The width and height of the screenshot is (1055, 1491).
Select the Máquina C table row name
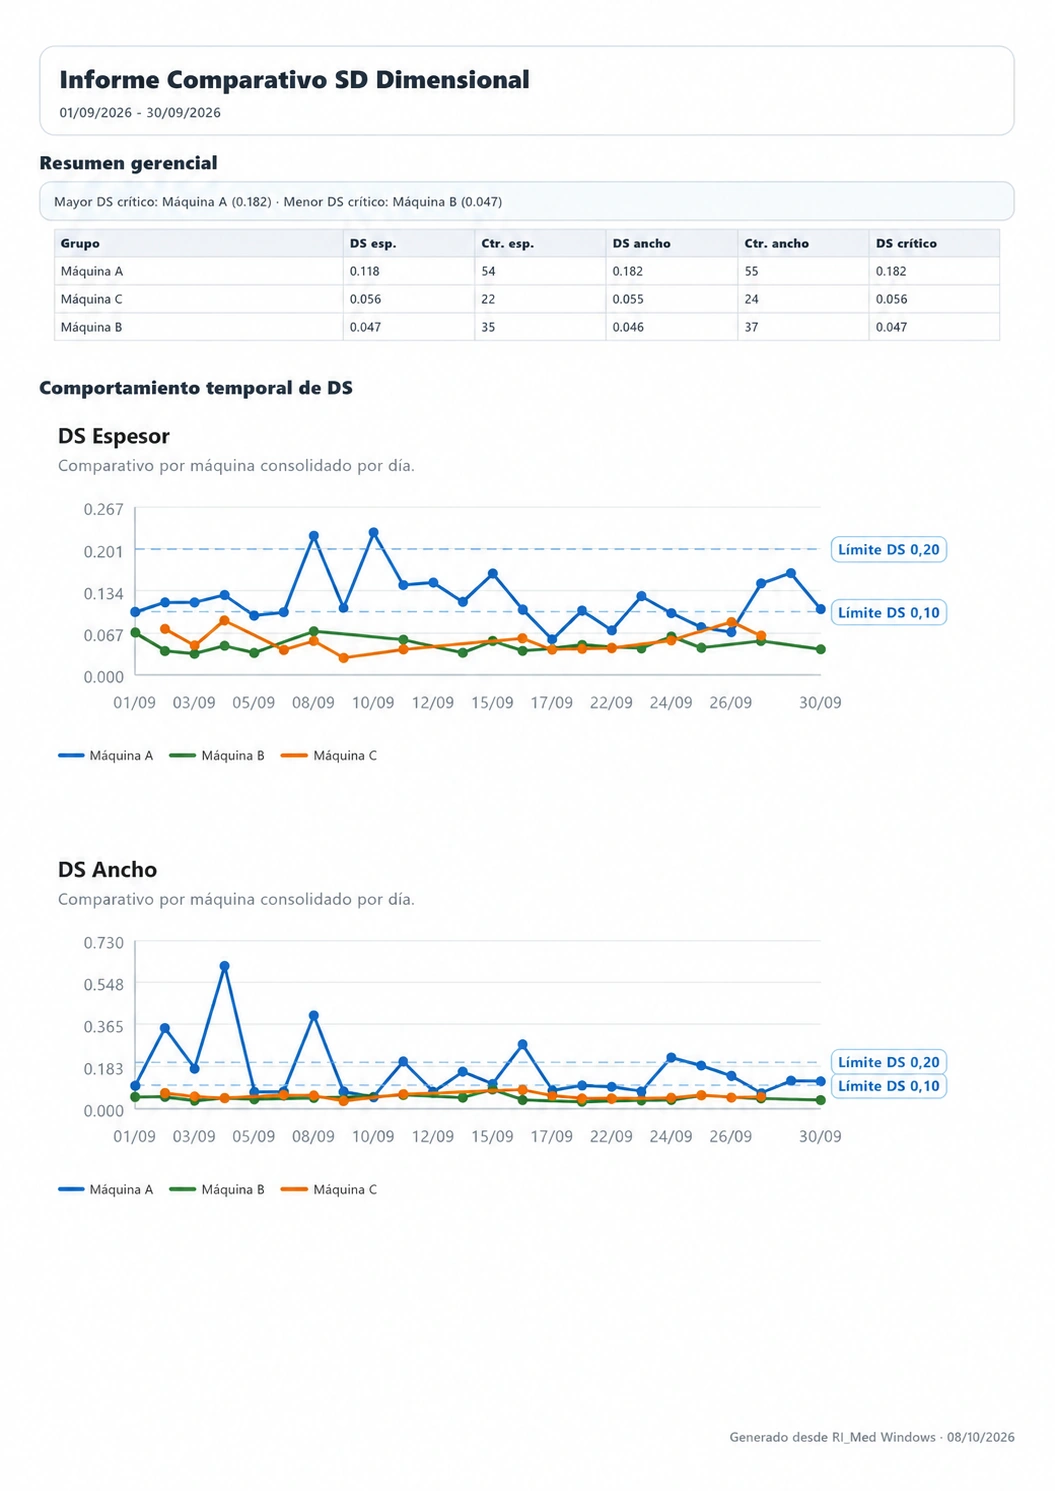pos(92,299)
